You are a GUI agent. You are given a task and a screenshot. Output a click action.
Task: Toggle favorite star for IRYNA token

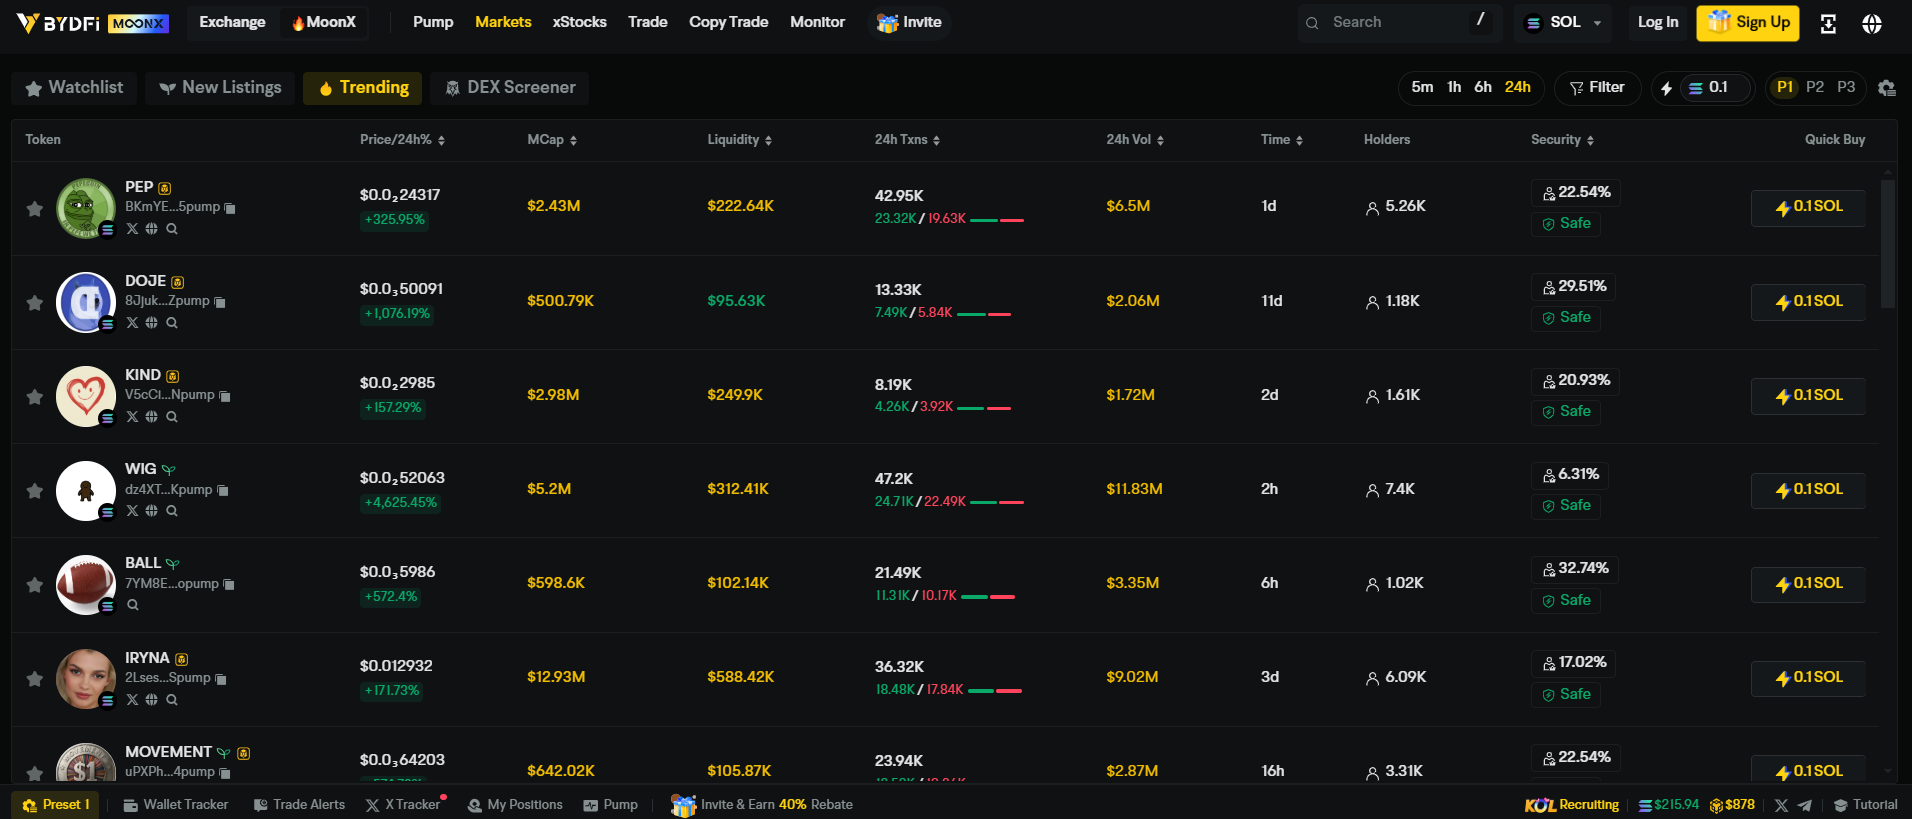(34, 679)
